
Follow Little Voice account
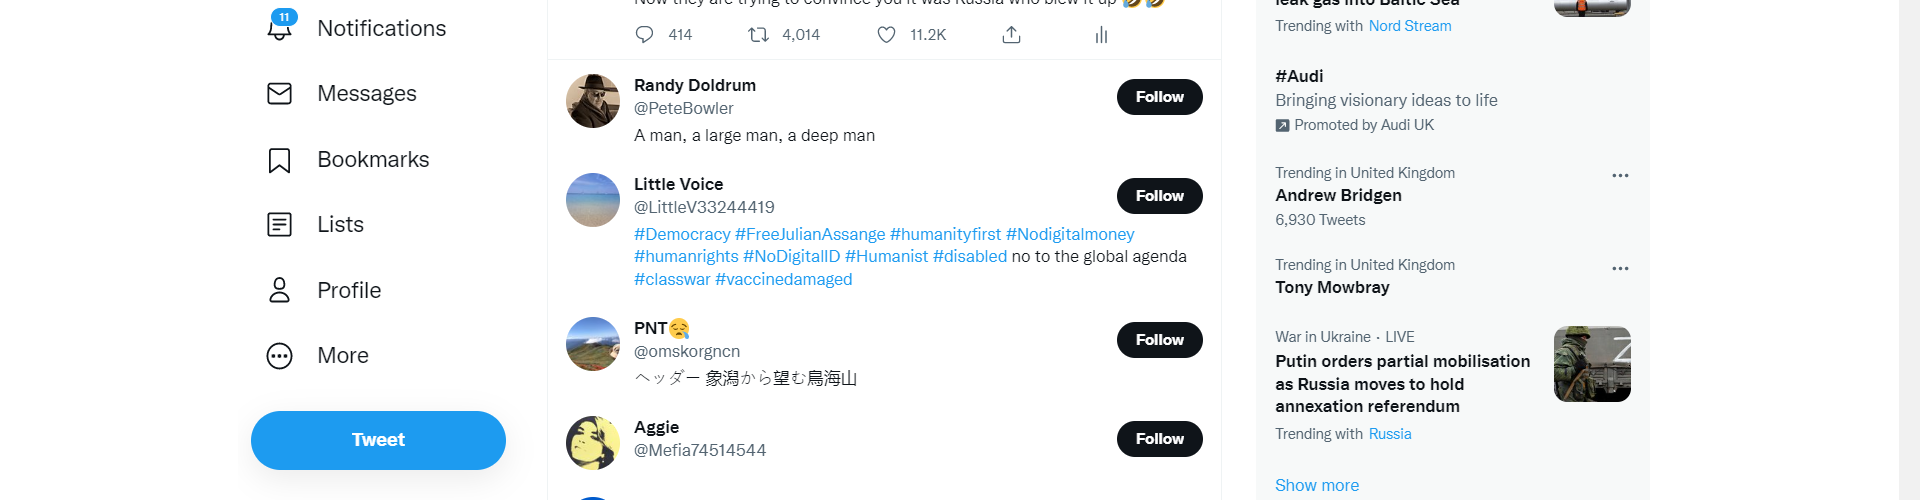pos(1159,196)
